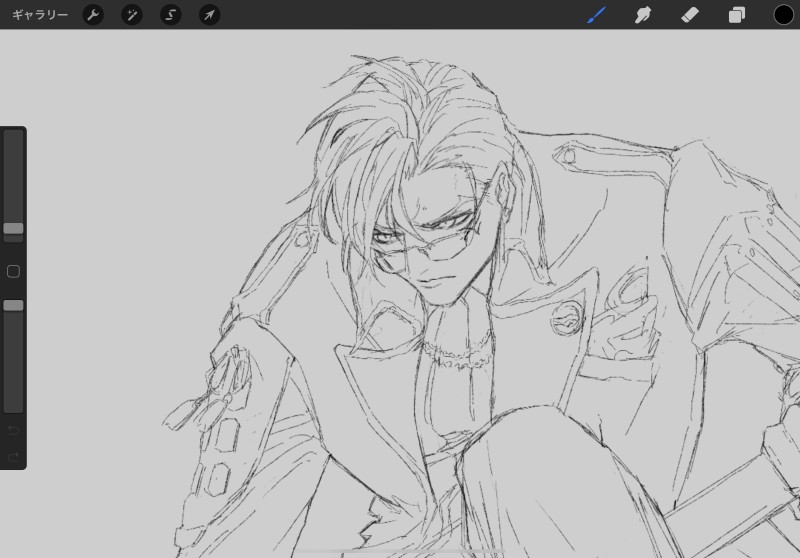Viewport: 800px width, 558px height.
Task: Select the Brush tool
Action: click(x=596, y=15)
